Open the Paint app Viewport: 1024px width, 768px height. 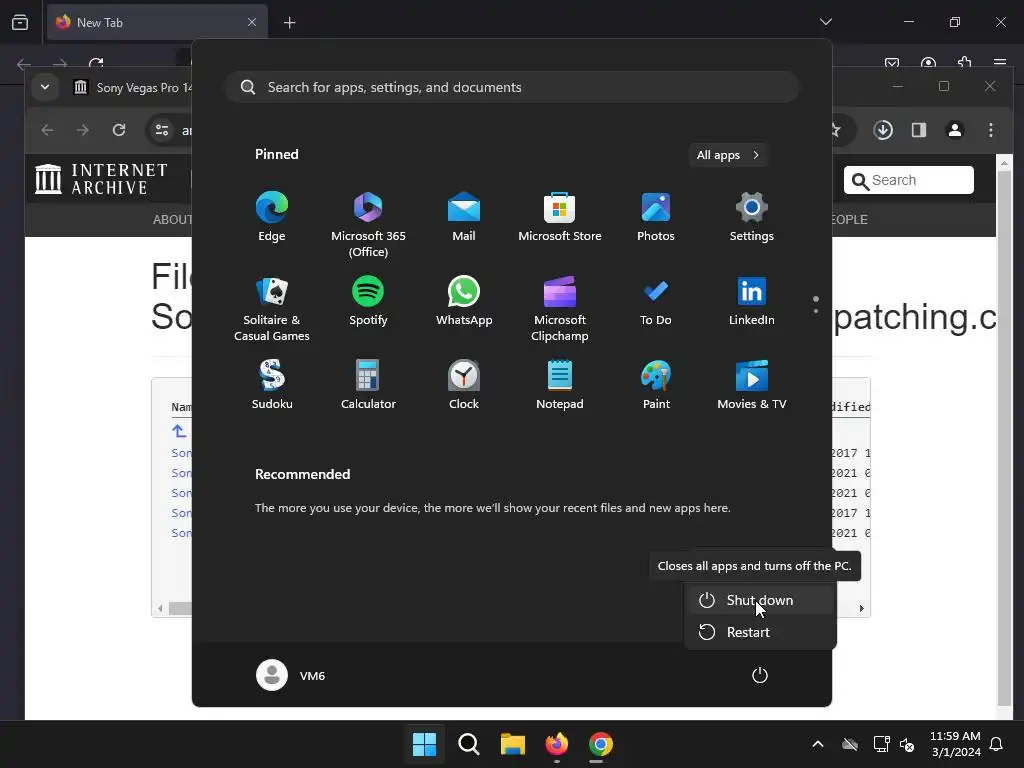pyautogui.click(x=656, y=385)
